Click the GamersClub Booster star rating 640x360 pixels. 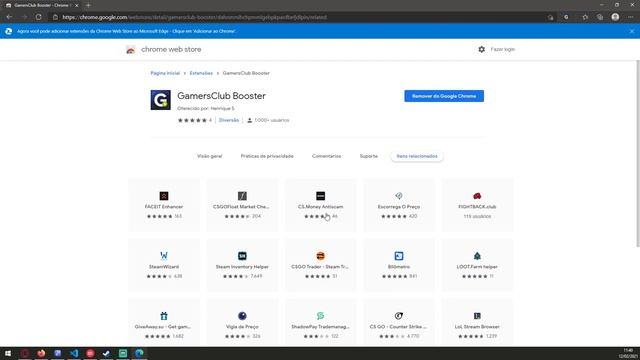(192, 120)
